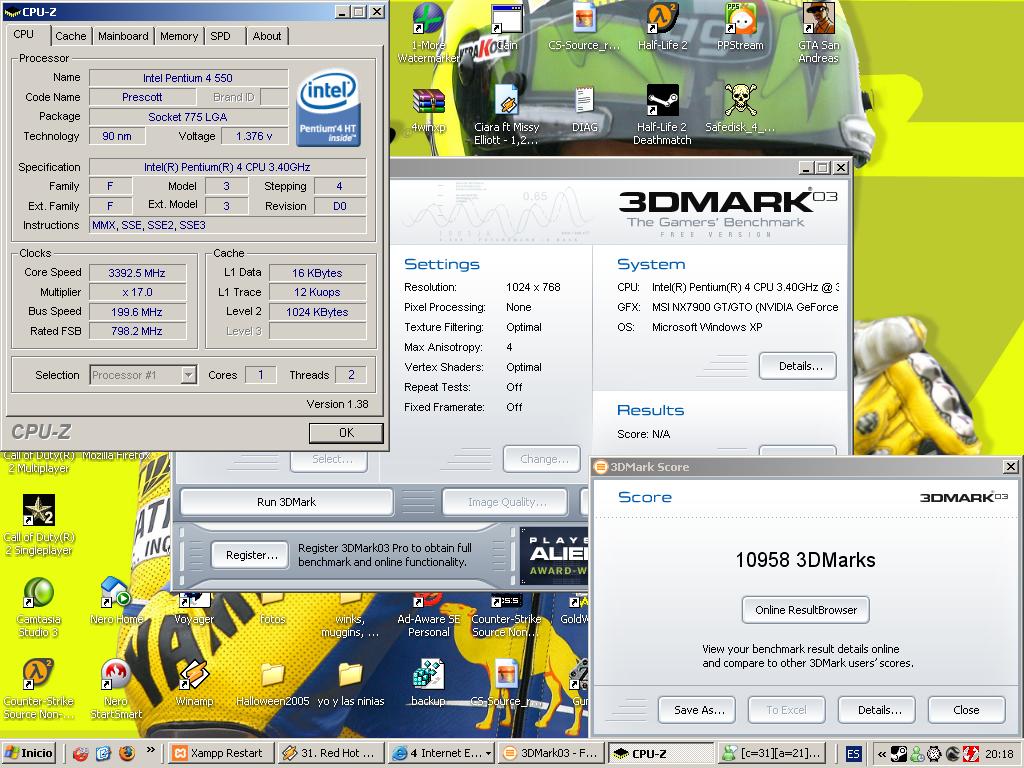Click Save As in 3DMark Score dialog

698,710
